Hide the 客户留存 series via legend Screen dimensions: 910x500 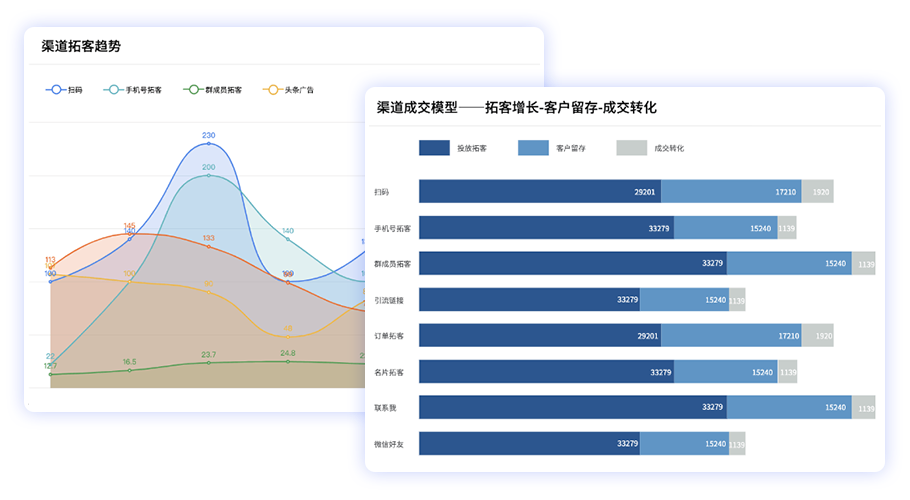533,148
